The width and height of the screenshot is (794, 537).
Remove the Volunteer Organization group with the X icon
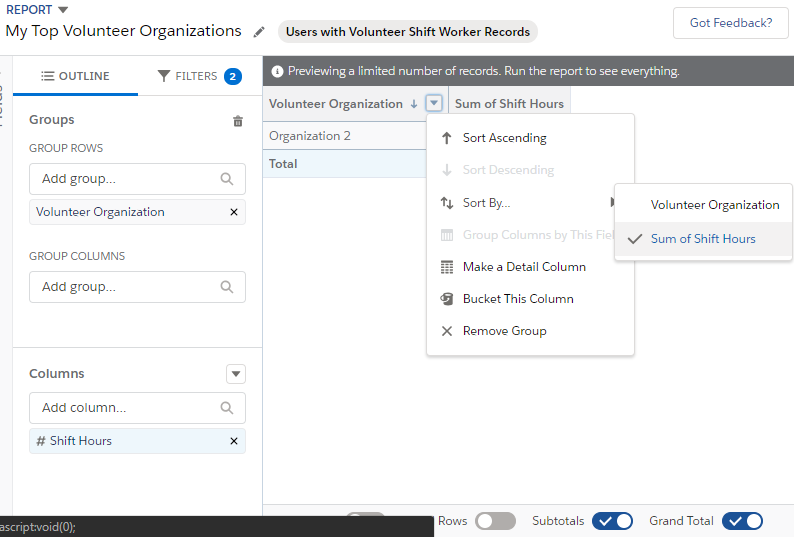point(234,212)
